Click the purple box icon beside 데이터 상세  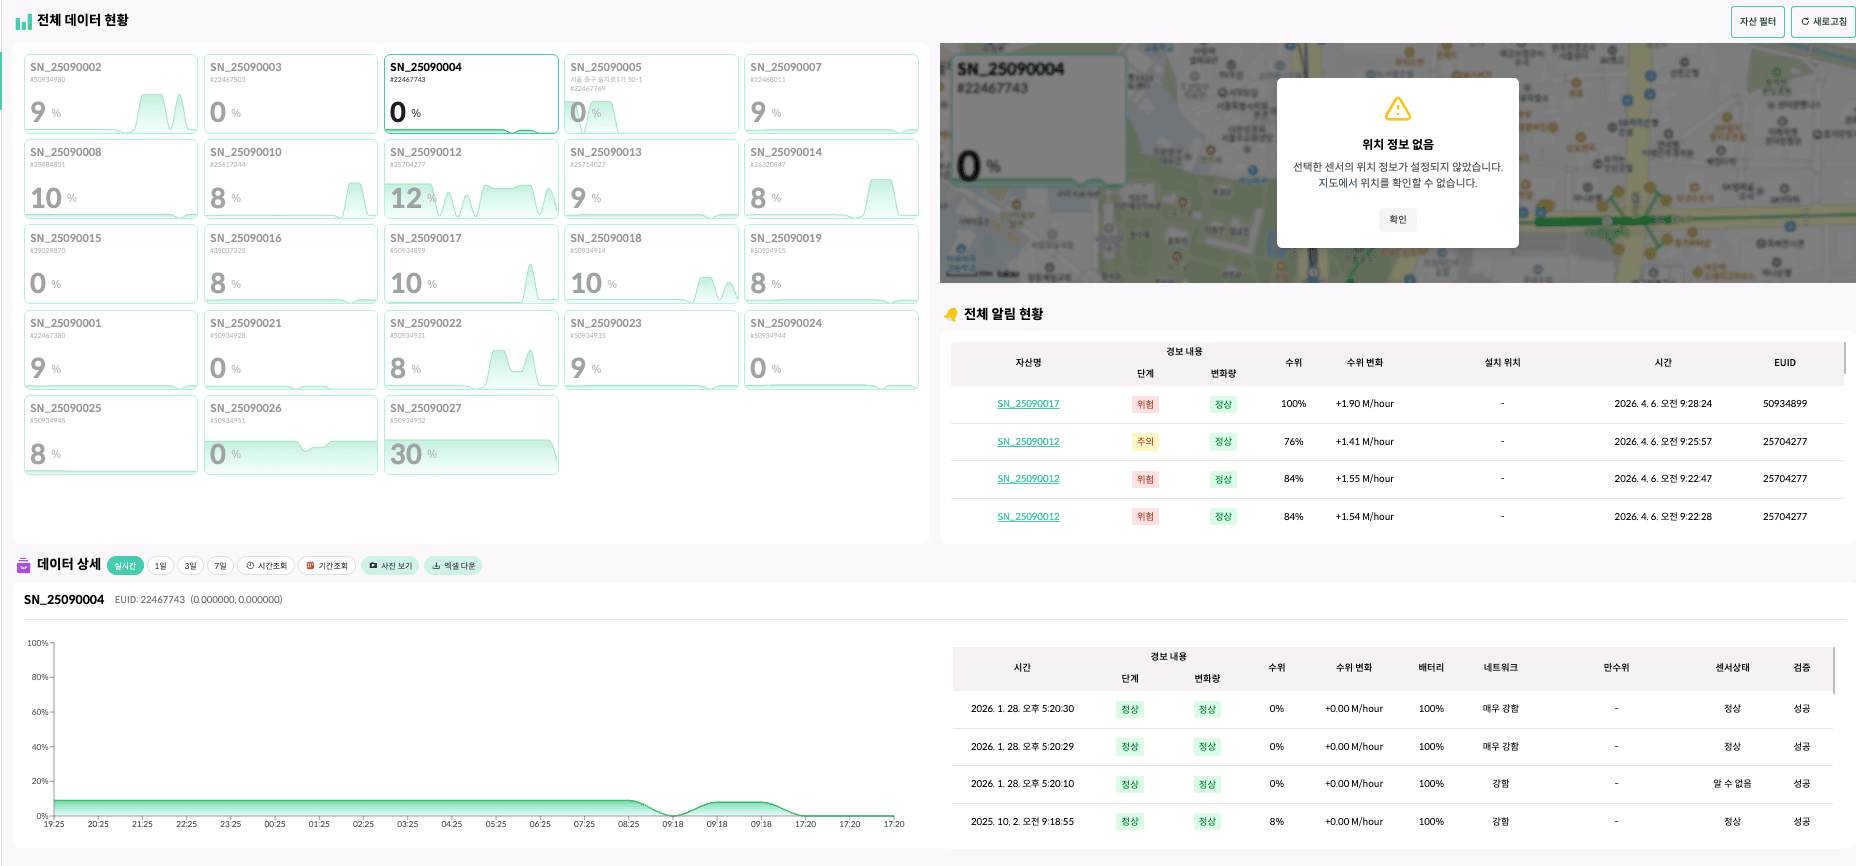[24, 566]
